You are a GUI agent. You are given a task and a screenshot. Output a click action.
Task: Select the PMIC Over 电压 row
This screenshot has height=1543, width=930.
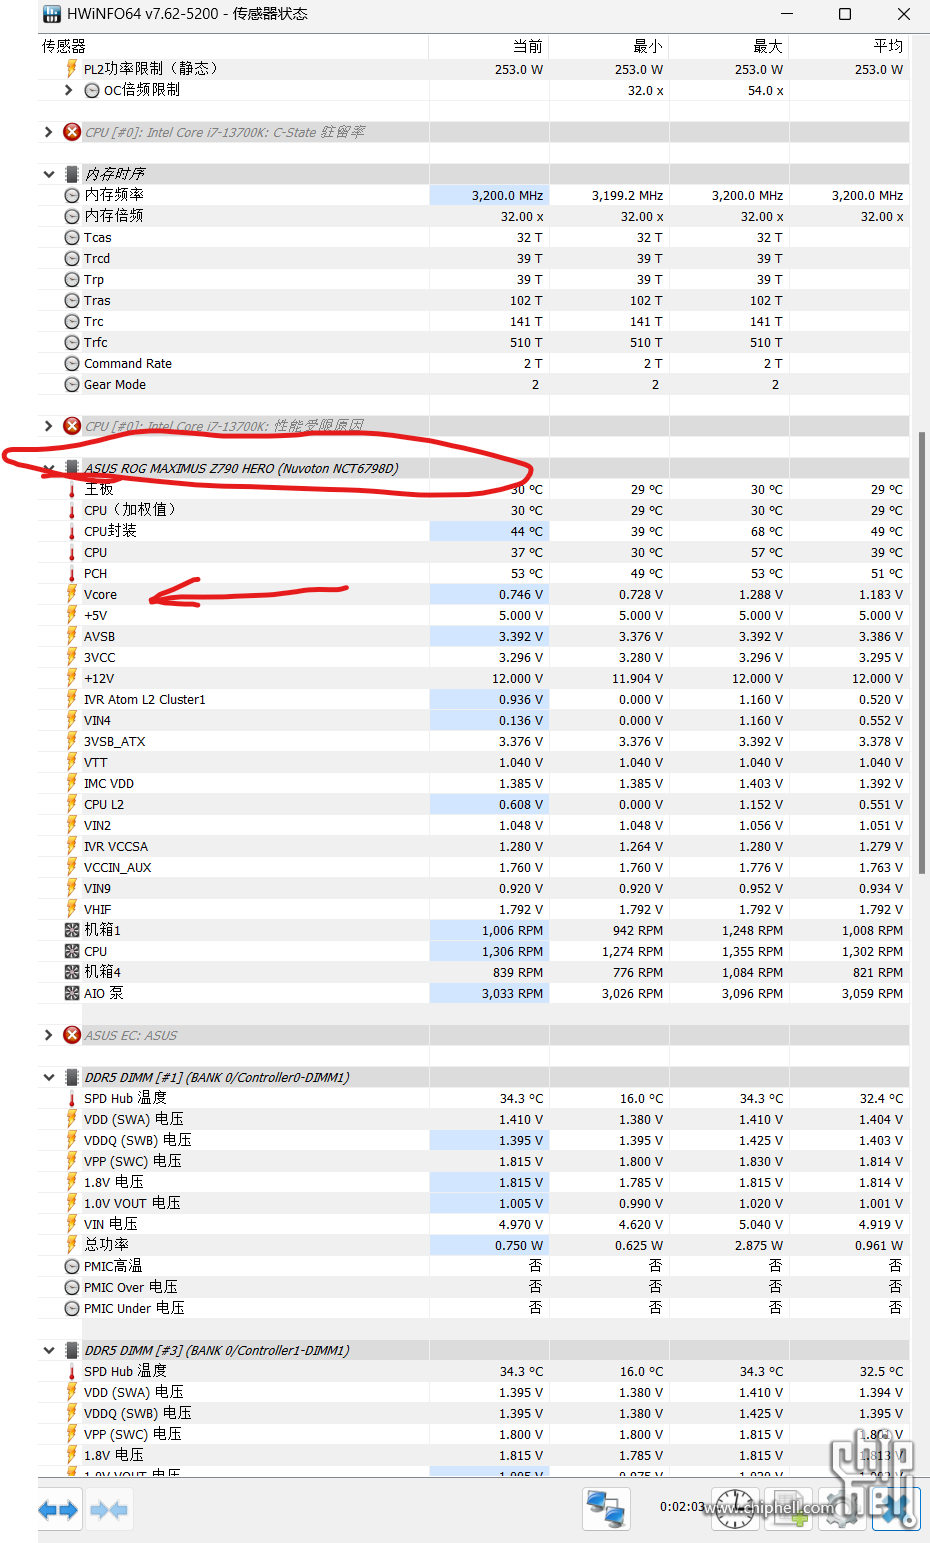click(473, 1287)
